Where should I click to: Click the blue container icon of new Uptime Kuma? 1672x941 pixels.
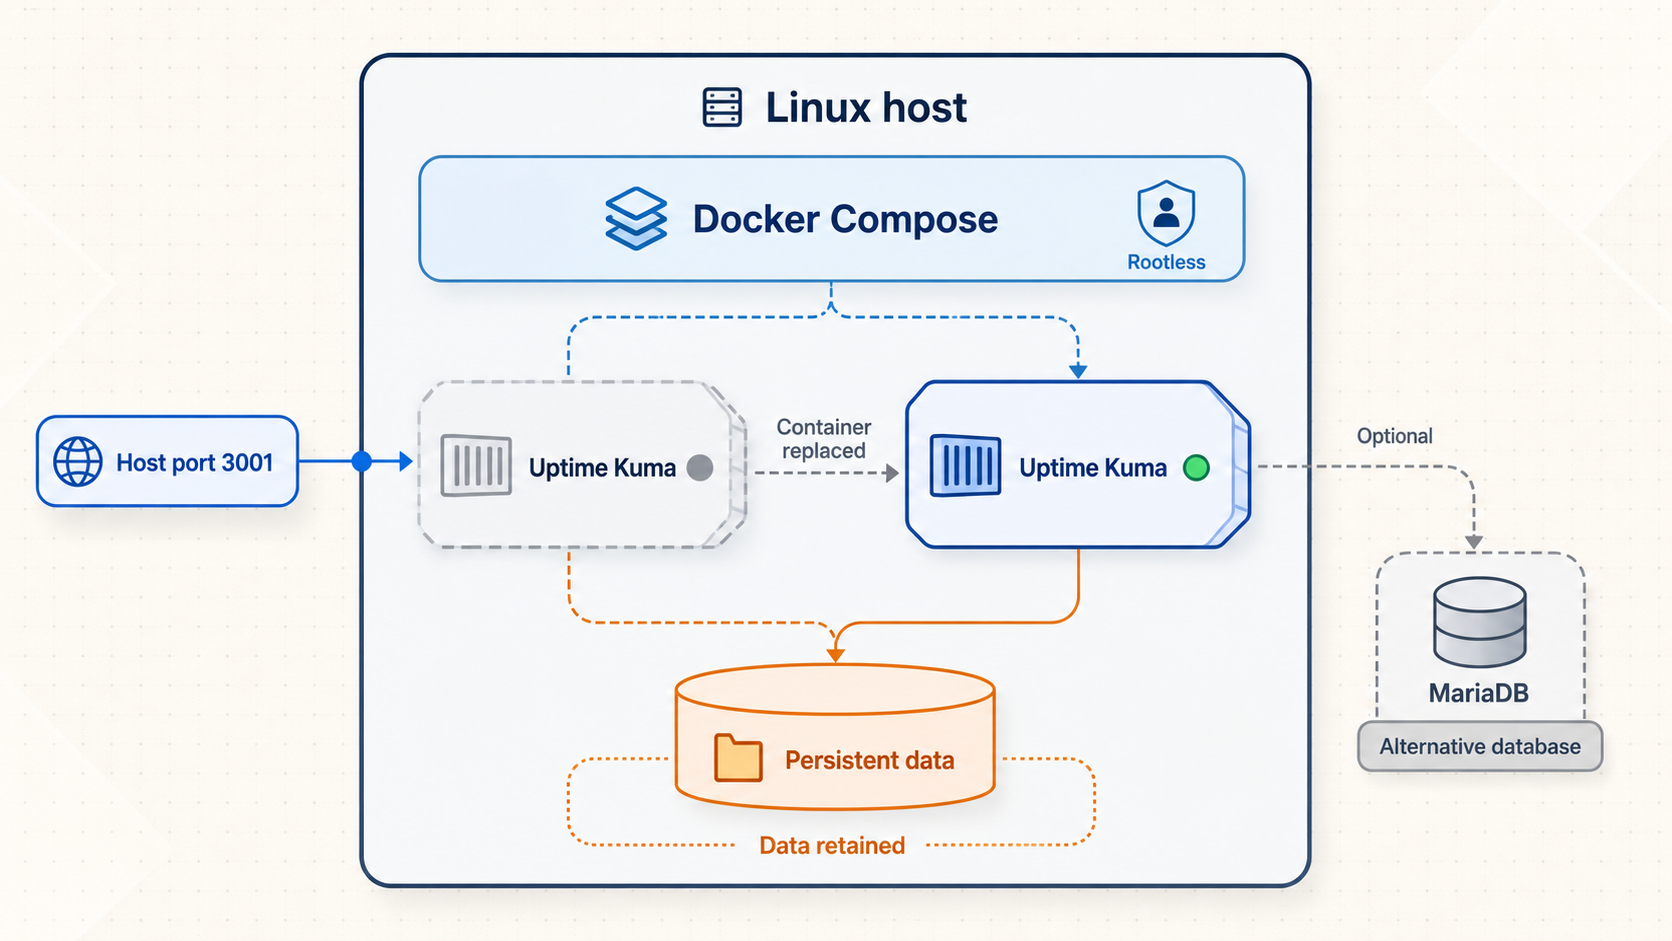tap(965, 465)
